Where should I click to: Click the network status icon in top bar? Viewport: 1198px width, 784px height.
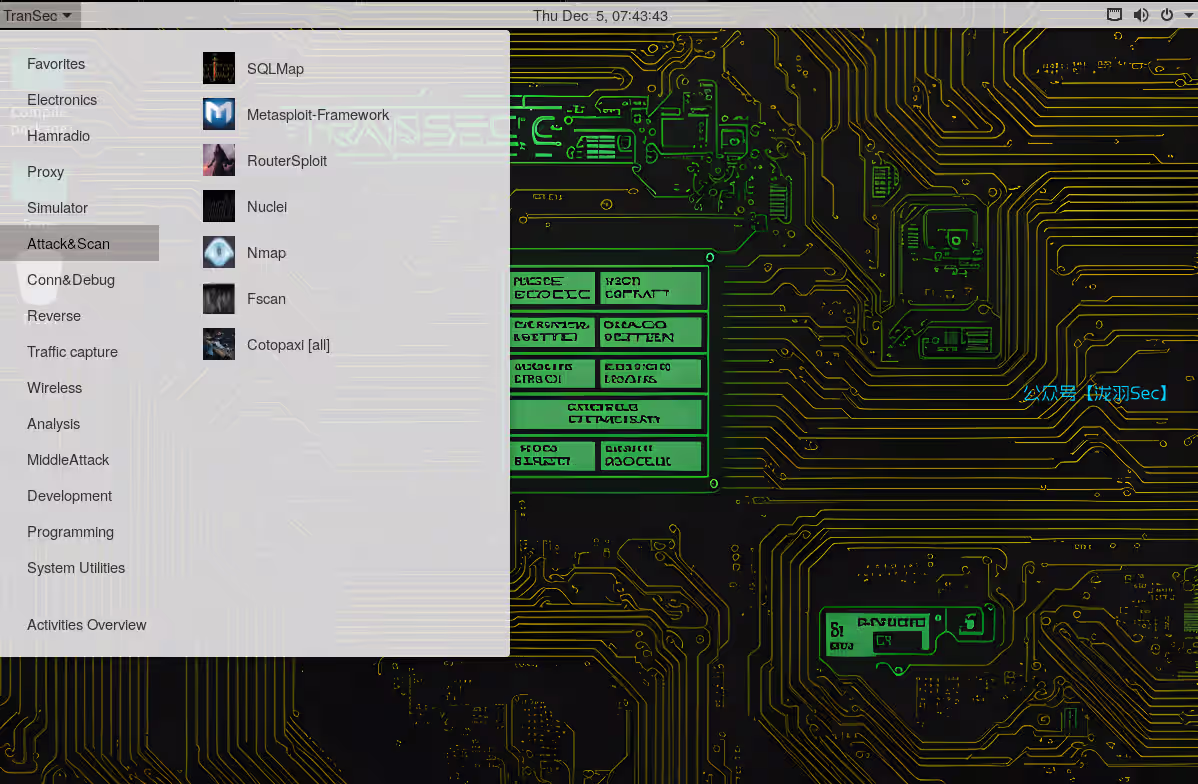click(1115, 15)
